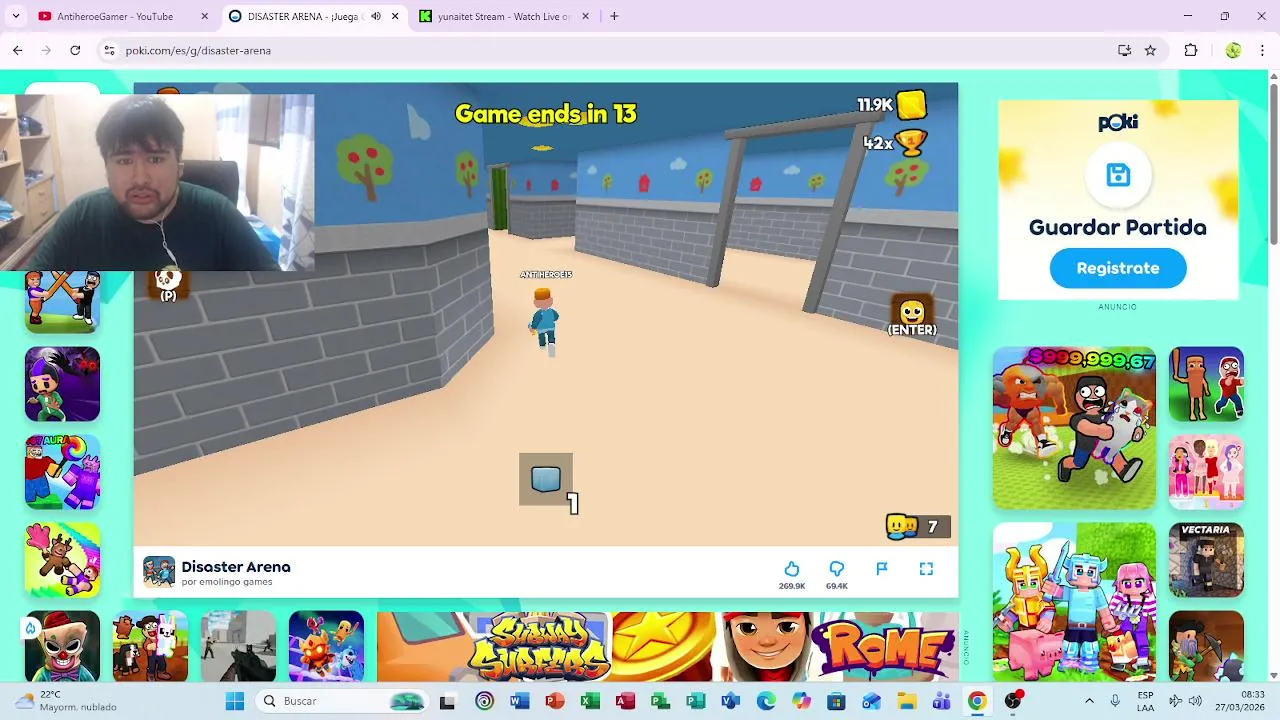Open File Explorer from the taskbar
The width and height of the screenshot is (1280, 720).
point(906,701)
